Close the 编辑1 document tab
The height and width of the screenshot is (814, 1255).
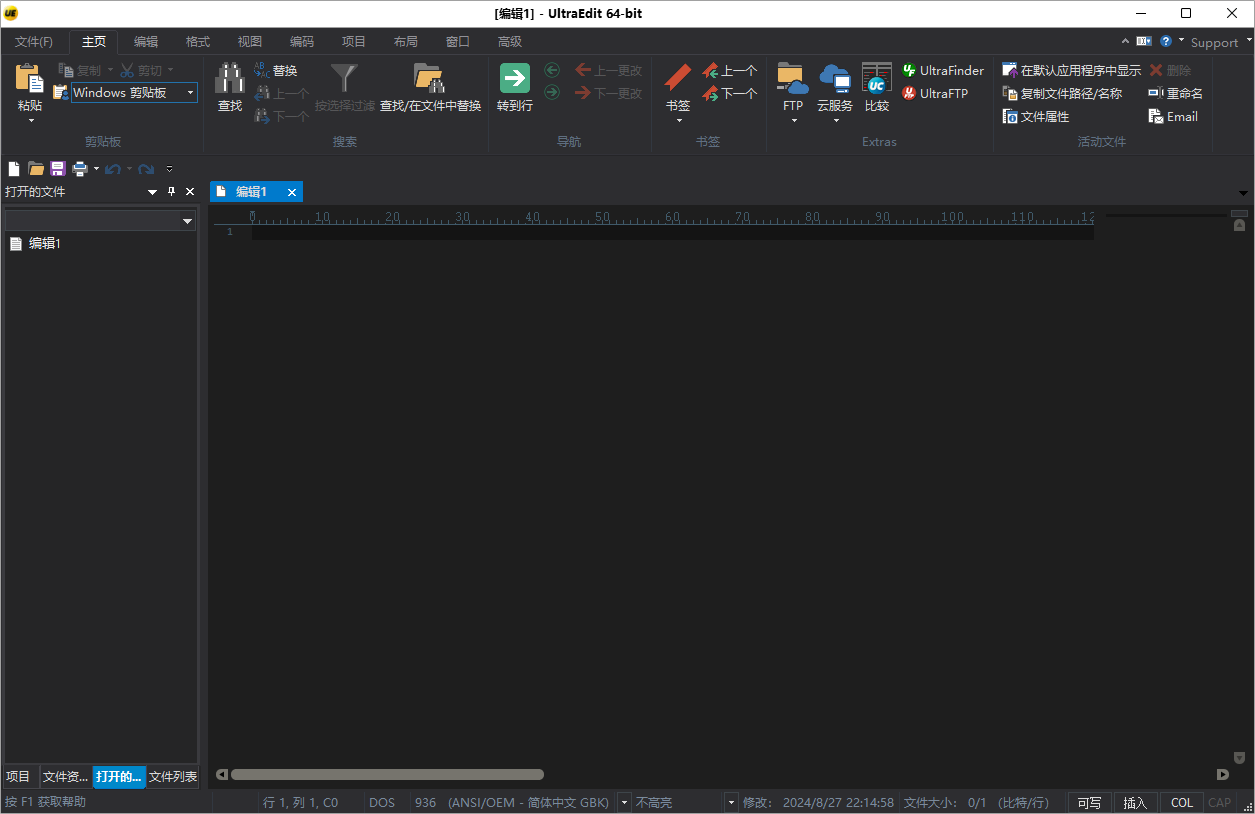pyautogui.click(x=292, y=192)
